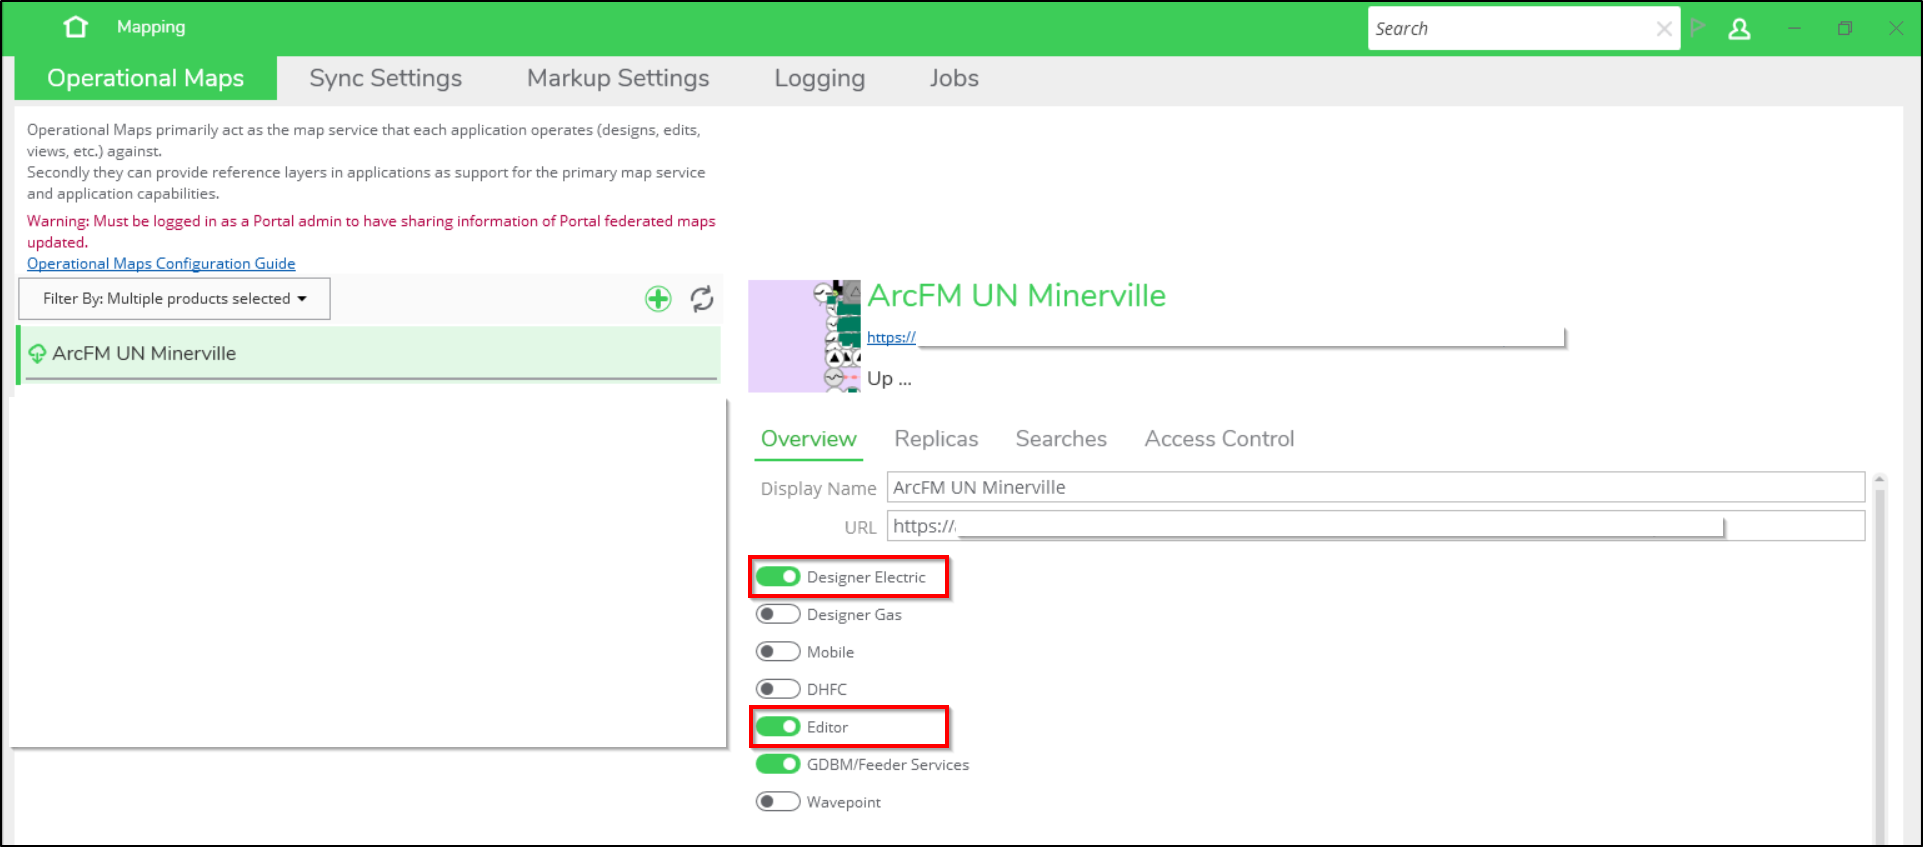Open the user account icon
The image size is (1923, 847).
coord(1739,29)
